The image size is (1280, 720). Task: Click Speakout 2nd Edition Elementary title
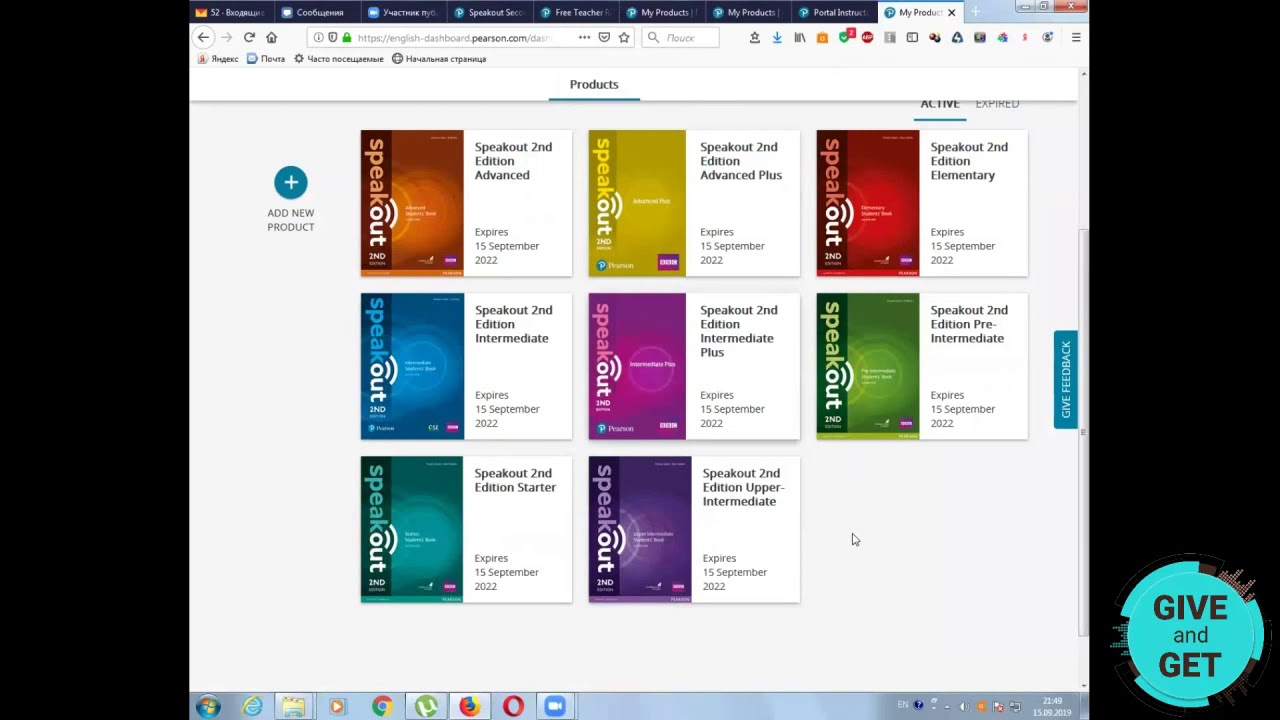coord(969,161)
